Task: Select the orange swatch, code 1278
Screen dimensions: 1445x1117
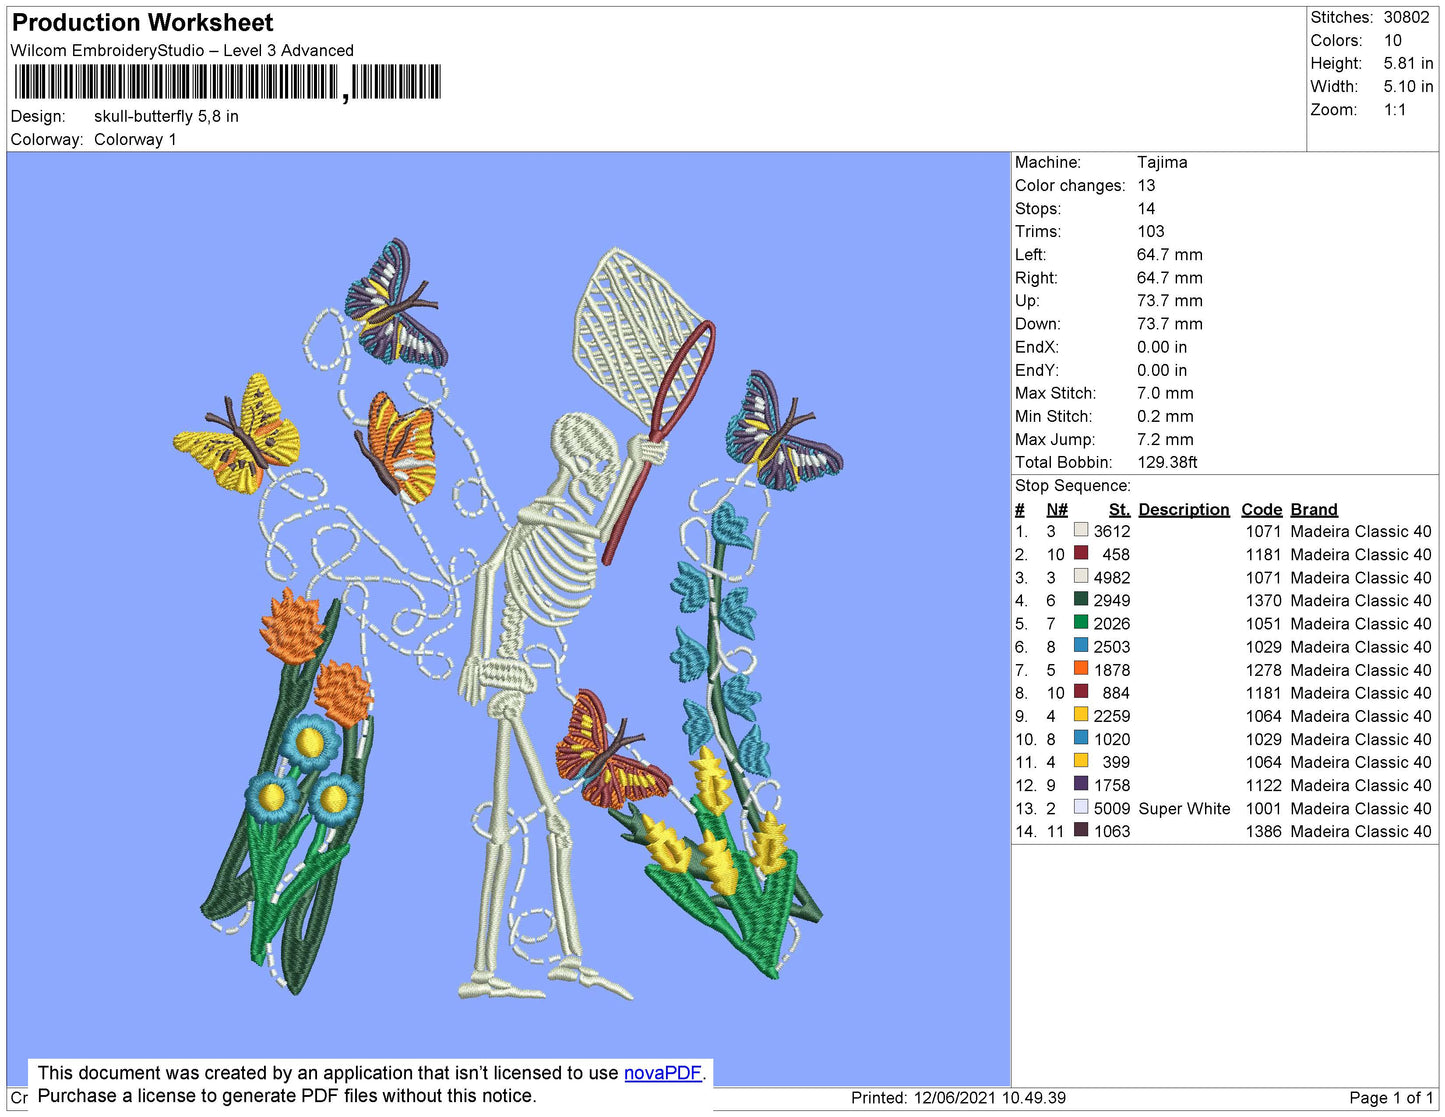Action: click(x=1081, y=668)
